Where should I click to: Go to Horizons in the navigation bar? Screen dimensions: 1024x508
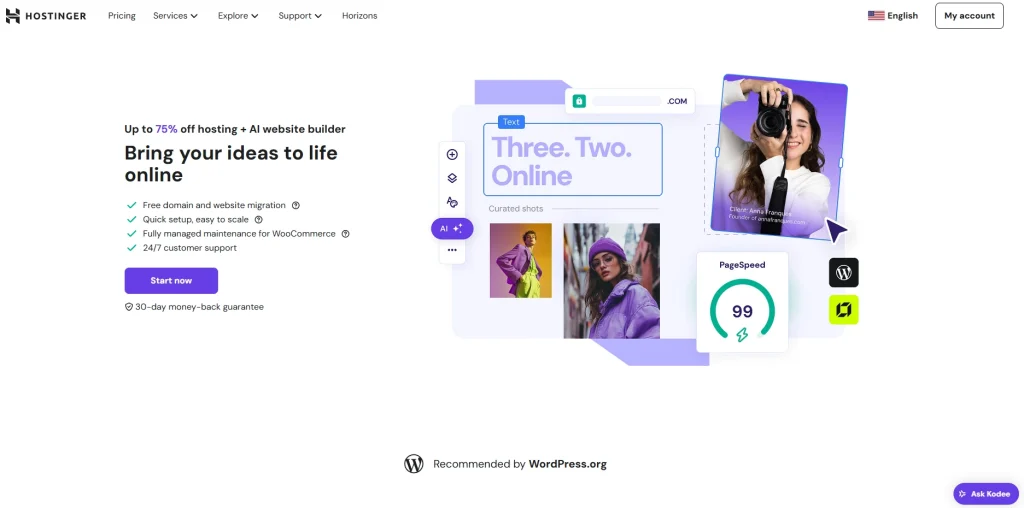(359, 16)
